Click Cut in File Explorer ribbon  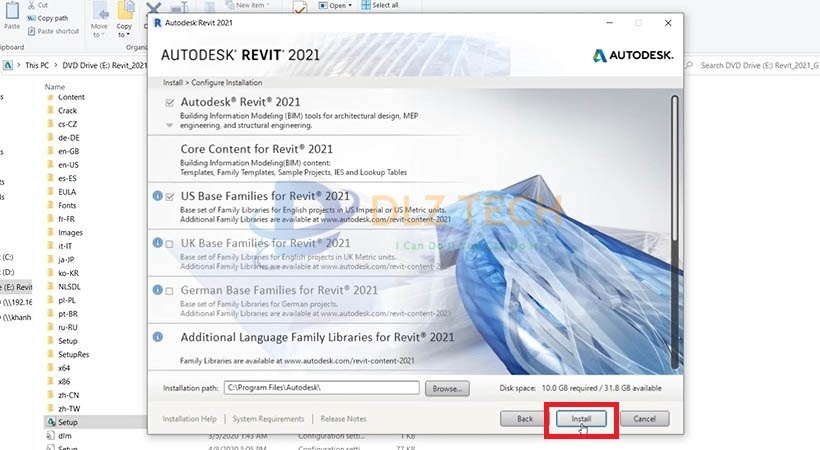coord(38,5)
